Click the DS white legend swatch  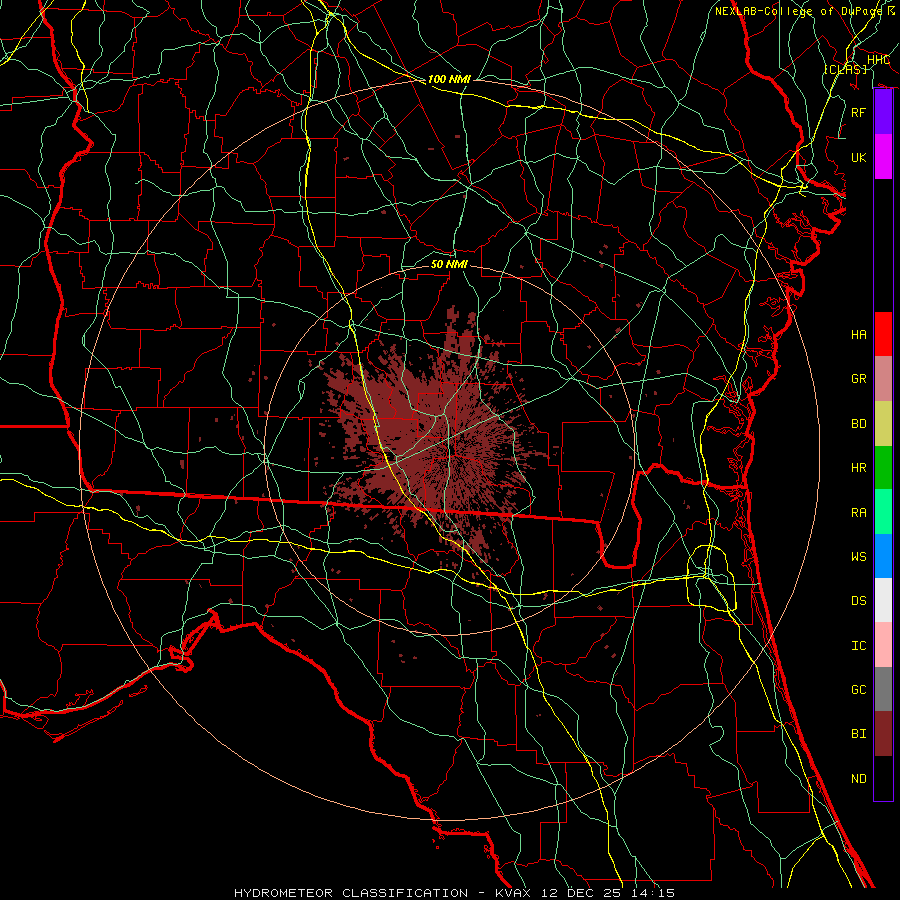point(883,600)
